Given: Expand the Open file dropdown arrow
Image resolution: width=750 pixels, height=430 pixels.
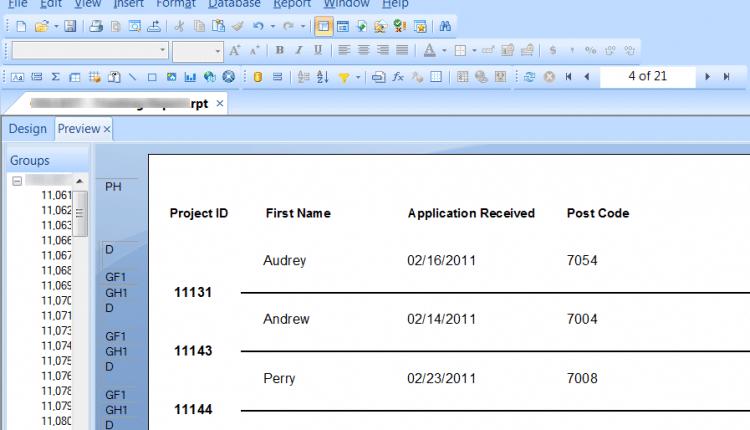Looking at the screenshot, I should (56, 26).
